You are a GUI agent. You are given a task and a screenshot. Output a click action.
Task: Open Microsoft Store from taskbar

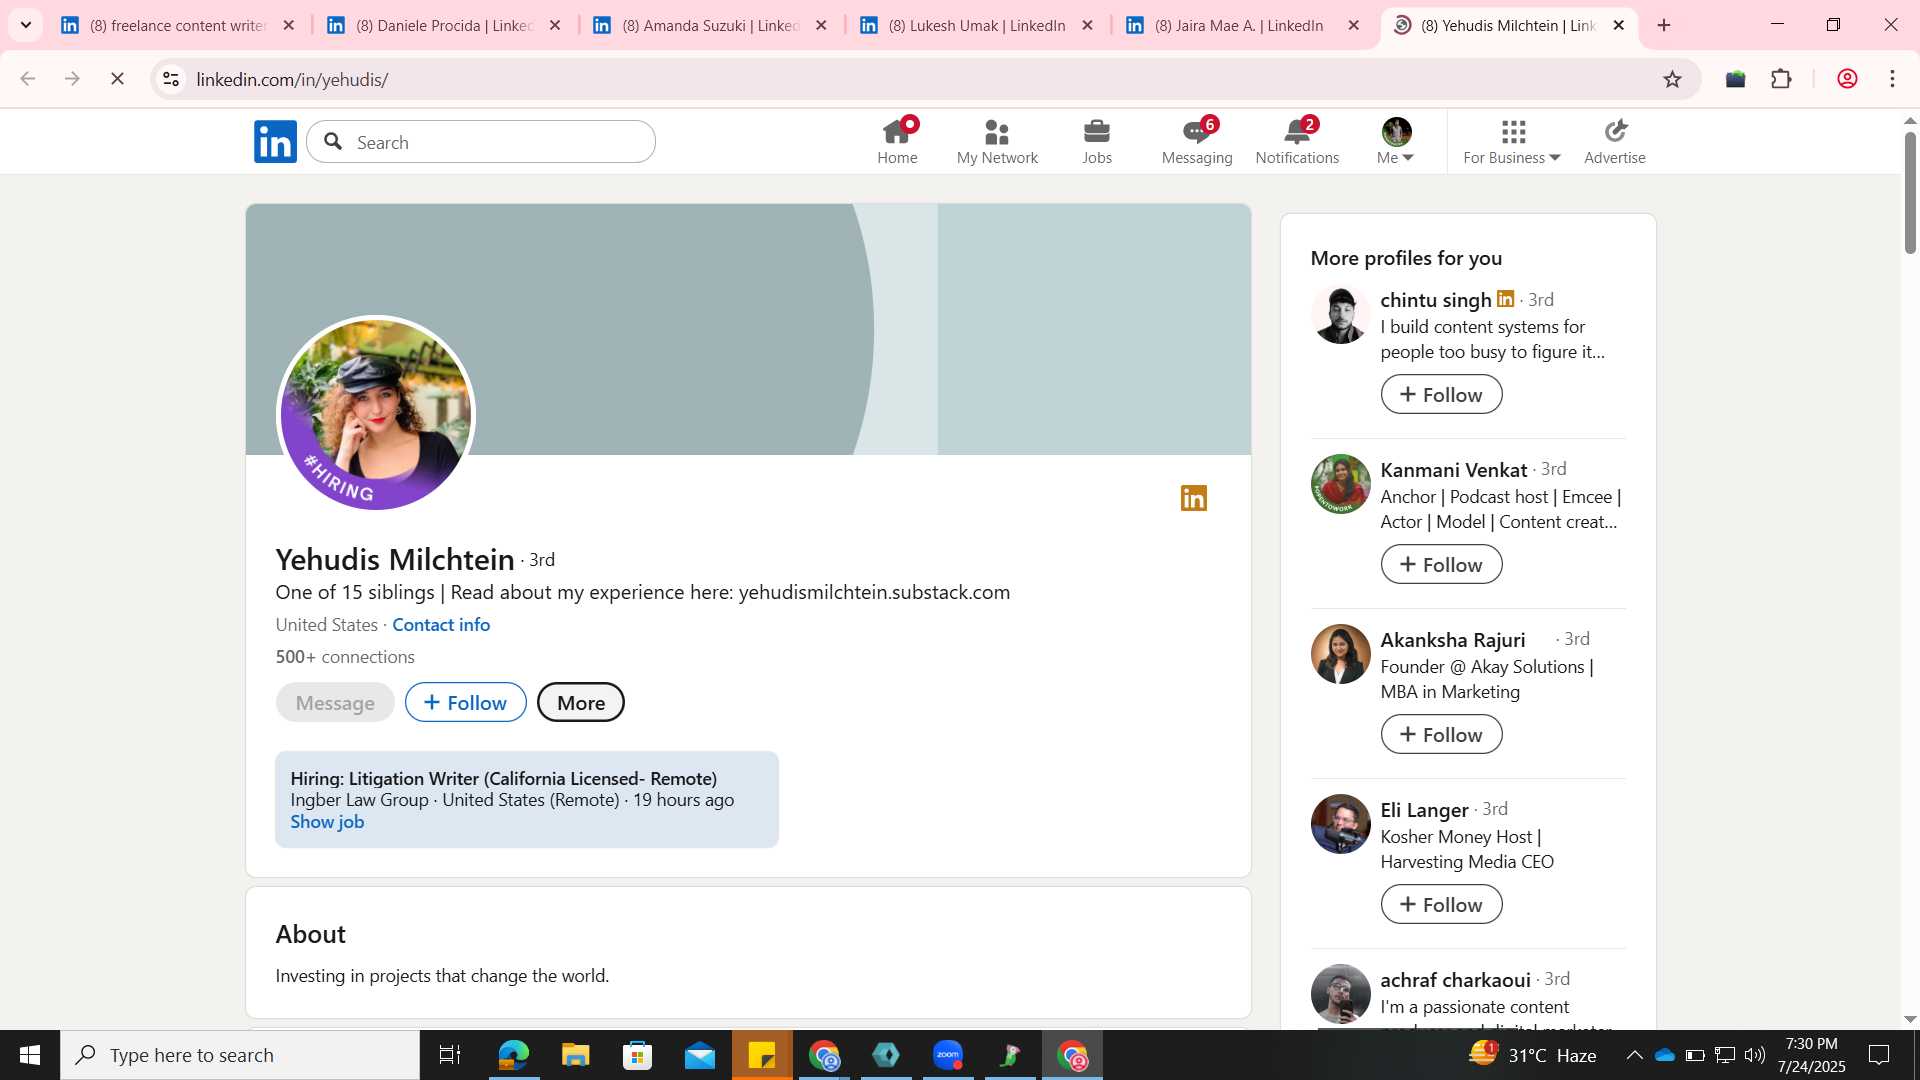[637, 1055]
